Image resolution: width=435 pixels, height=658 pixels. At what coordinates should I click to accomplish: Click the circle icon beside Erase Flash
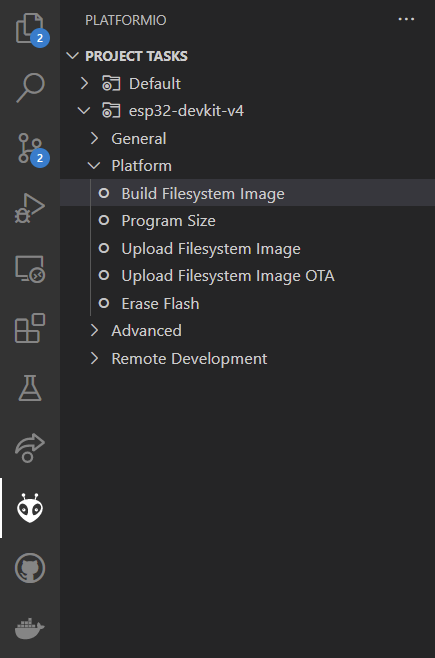point(104,303)
